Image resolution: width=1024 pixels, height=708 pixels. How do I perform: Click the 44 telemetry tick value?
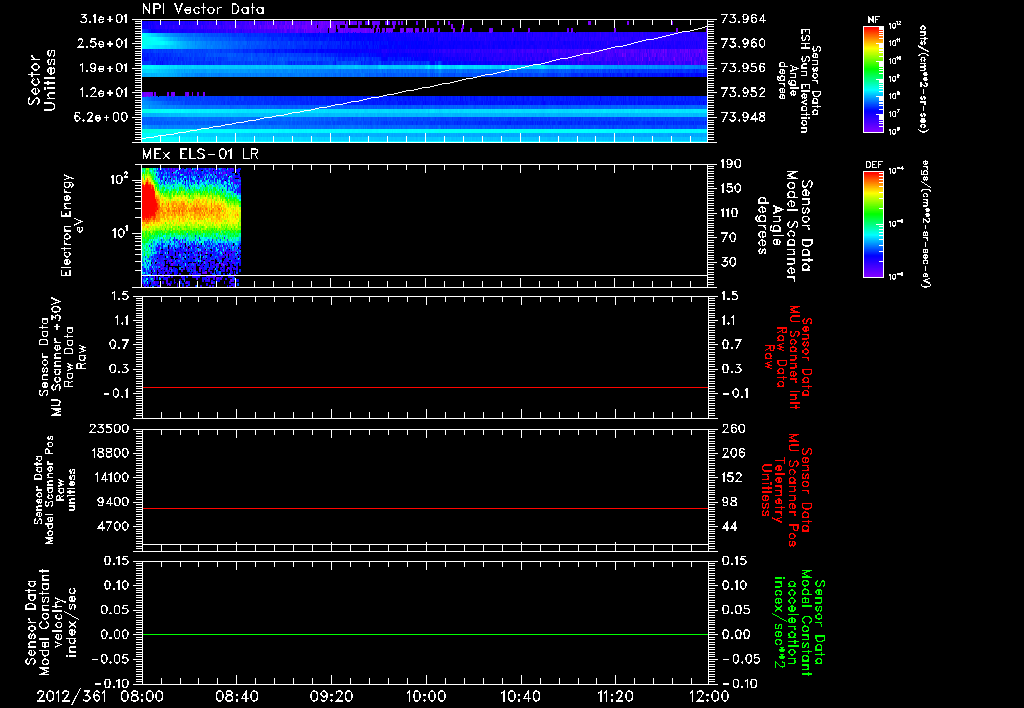(729, 526)
